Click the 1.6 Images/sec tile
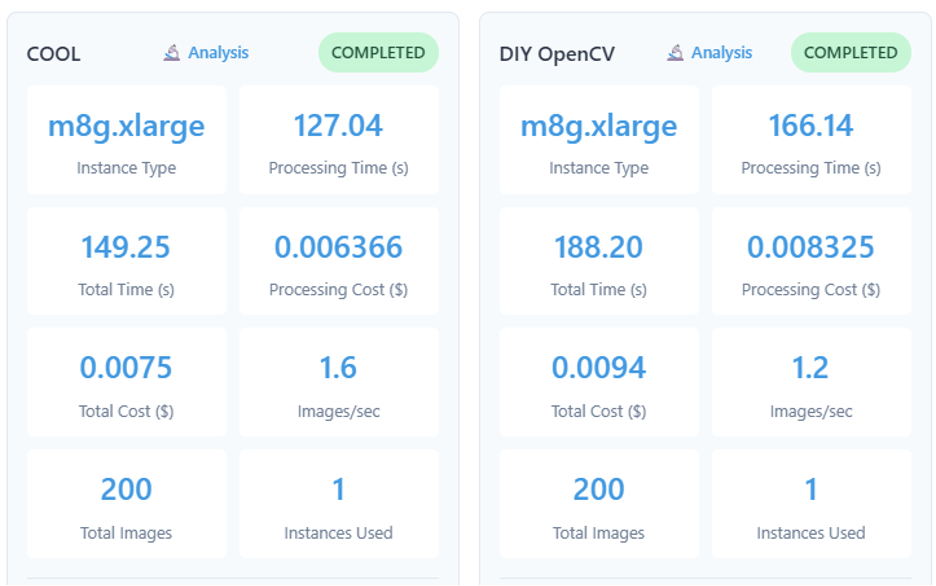This screenshot has height=586, width=936. pos(338,382)
